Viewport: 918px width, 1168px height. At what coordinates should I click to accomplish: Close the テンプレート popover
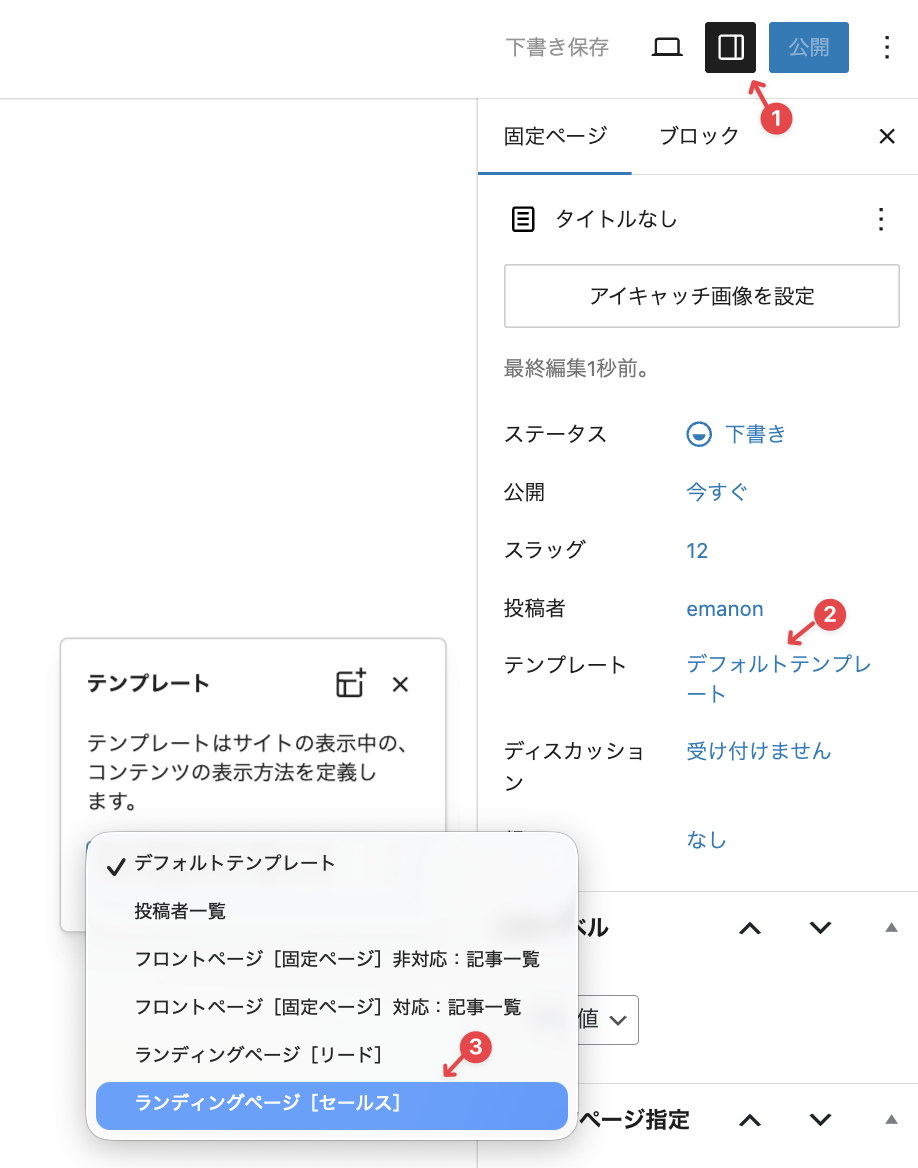tap(400, 684)
